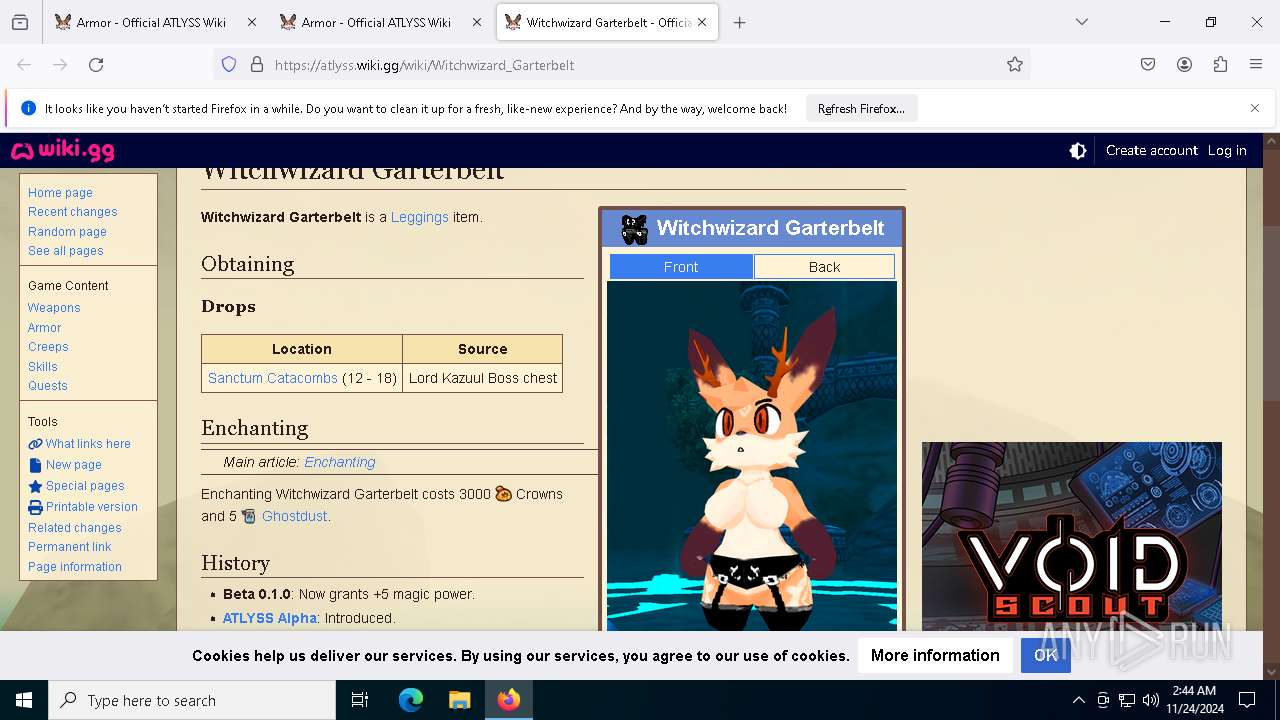
Task: Open Armor in Game Content
Action: click(44, 328)
